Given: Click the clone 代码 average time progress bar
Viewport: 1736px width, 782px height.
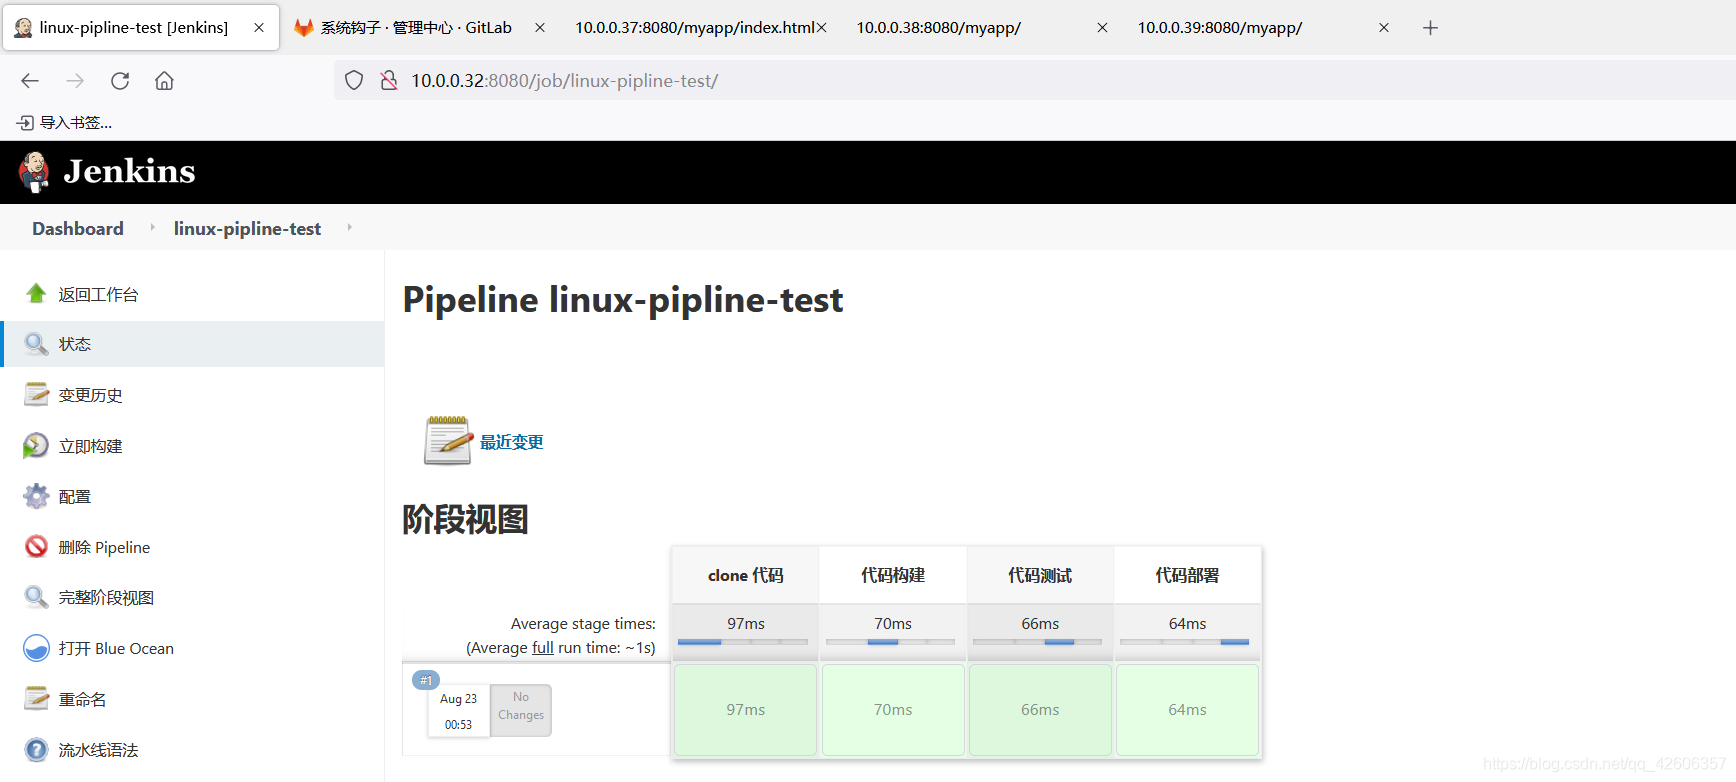Looking at the screenshot, I should click(742, 642).
